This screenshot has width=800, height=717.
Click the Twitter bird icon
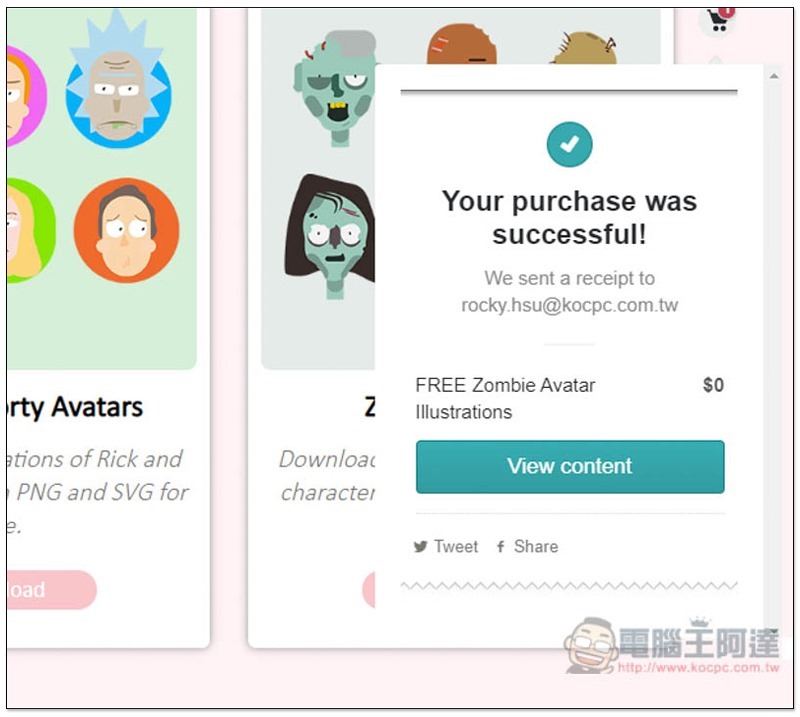[x=420, y=547]
